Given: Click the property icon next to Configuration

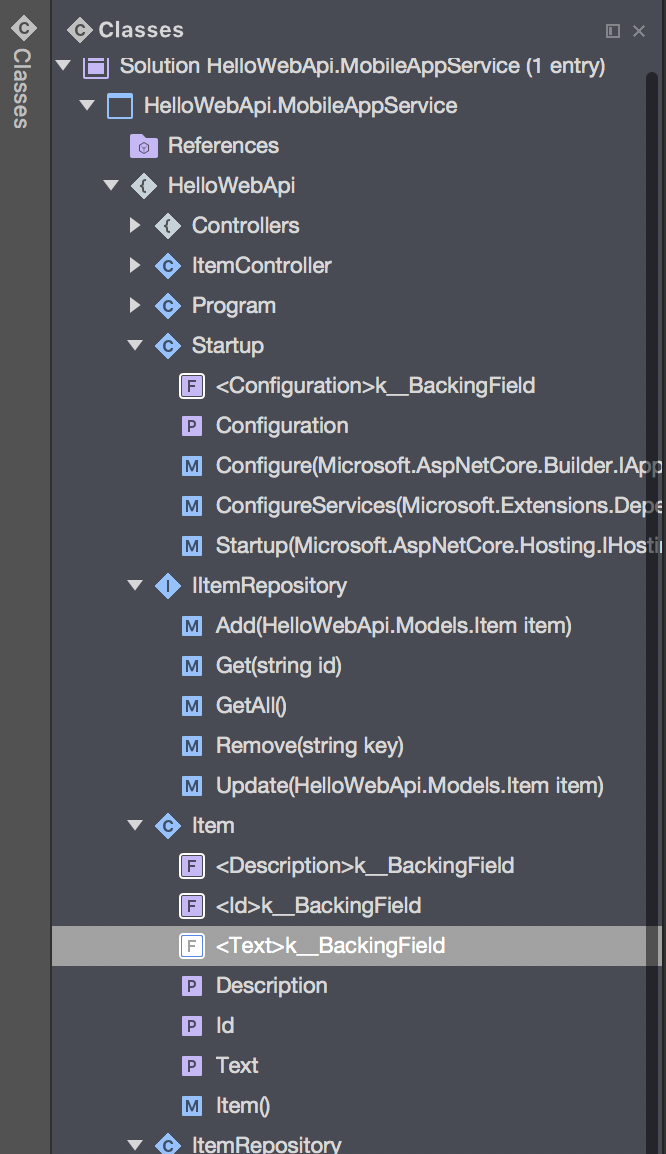Looking at the screenshot, I should coord(192,425).
